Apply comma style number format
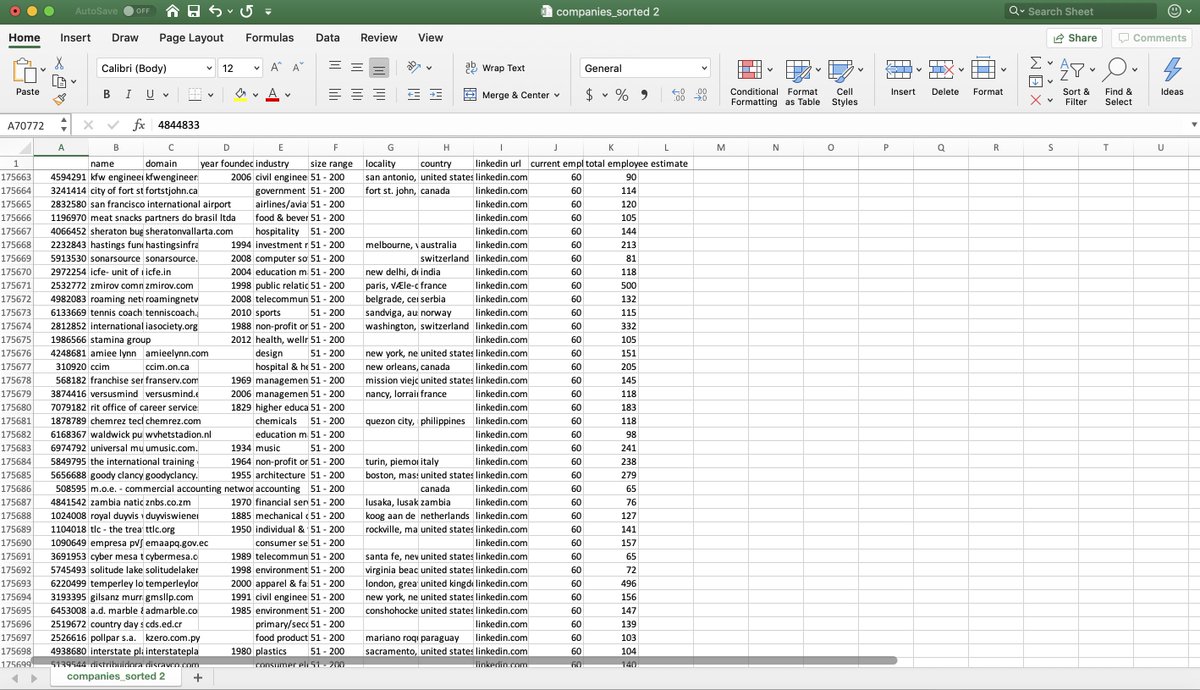Image resolution: width=1200 pixels, height=690 pixels. point(644,95)
